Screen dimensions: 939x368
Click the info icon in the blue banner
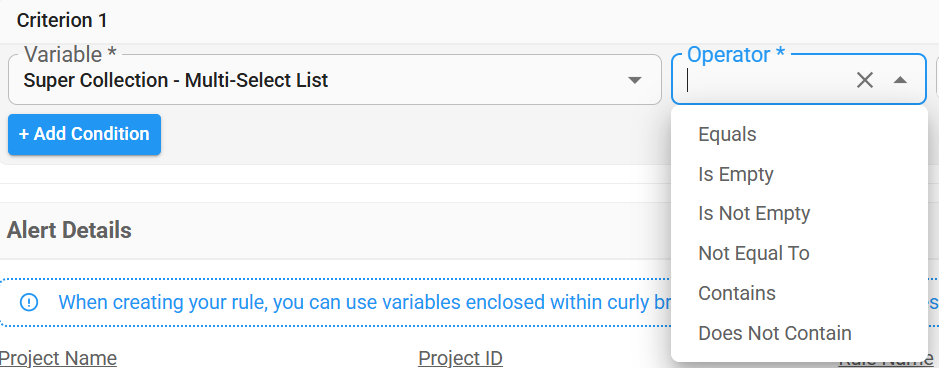click(x=29, y=302)
